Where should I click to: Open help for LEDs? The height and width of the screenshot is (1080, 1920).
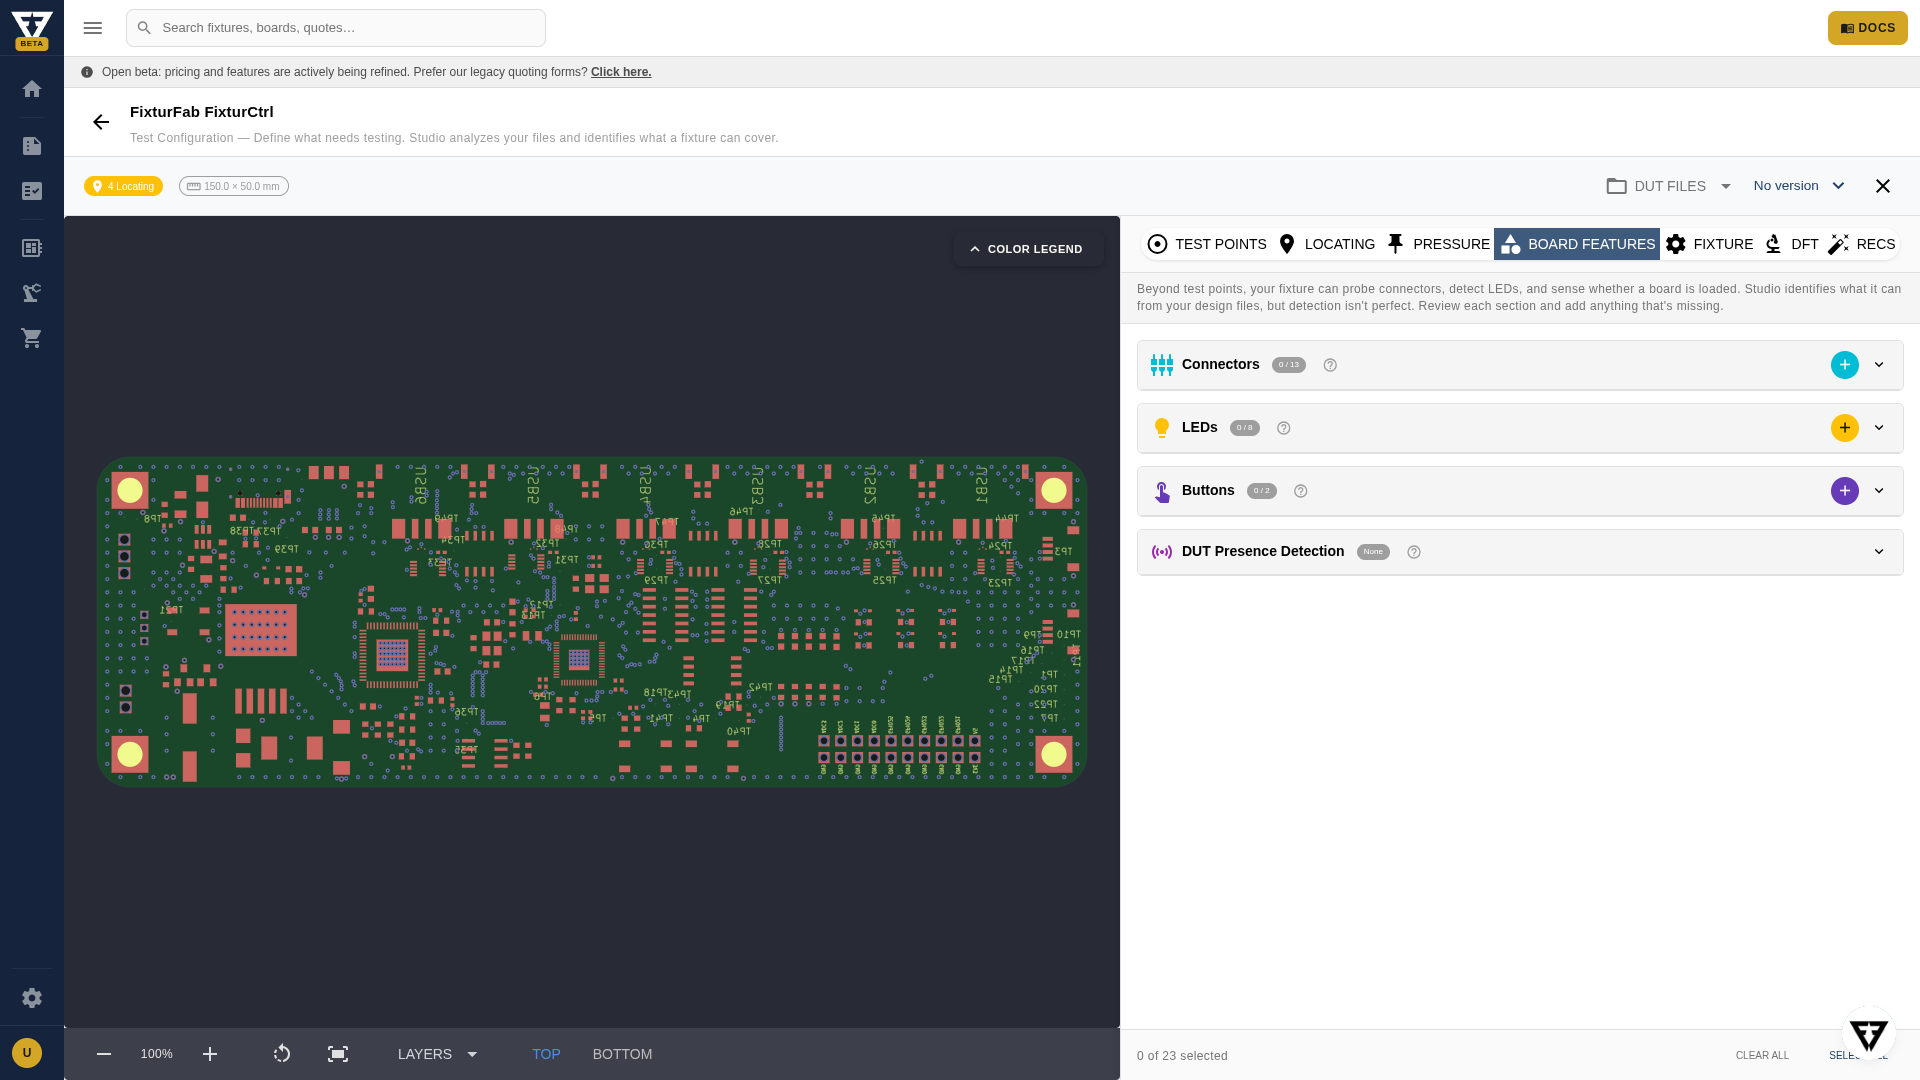(1284, 428)
